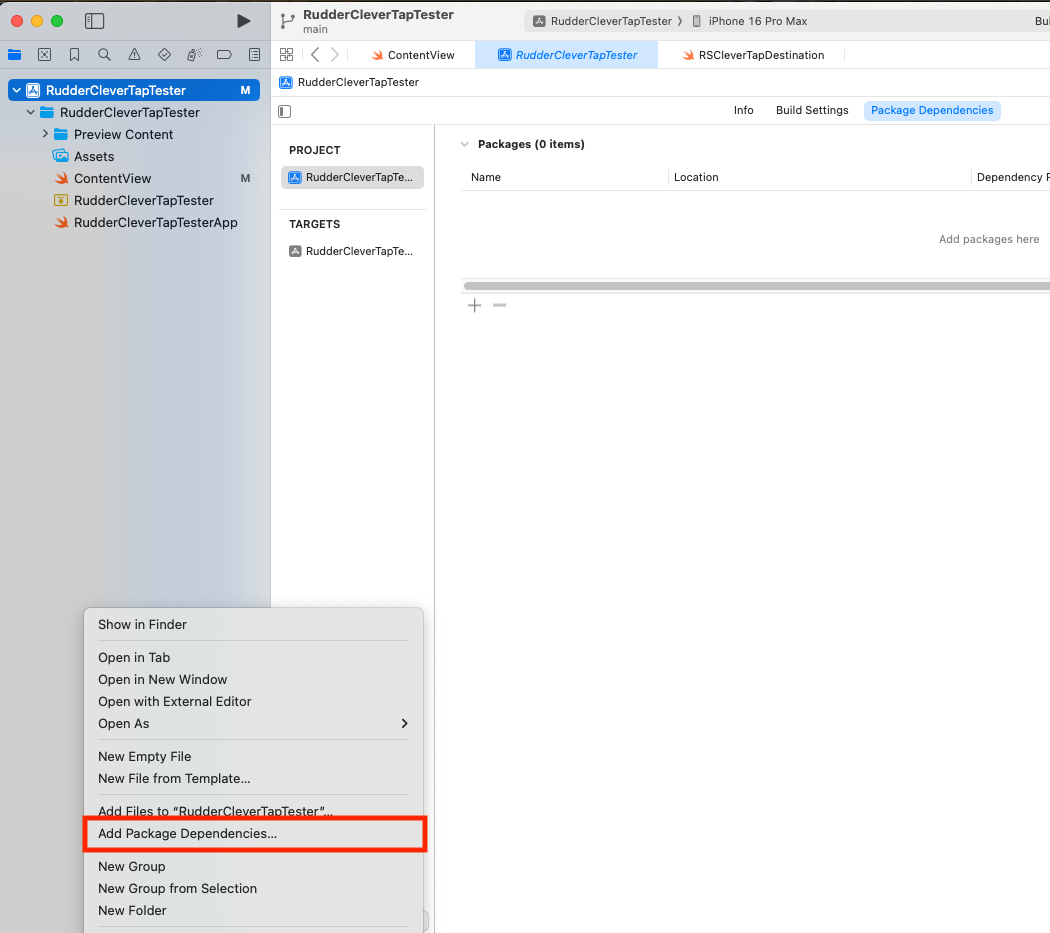The width and height of the screenshot is (1050, 933).
Task: Open the Bookmark navigator
Action: pos(74,54)
